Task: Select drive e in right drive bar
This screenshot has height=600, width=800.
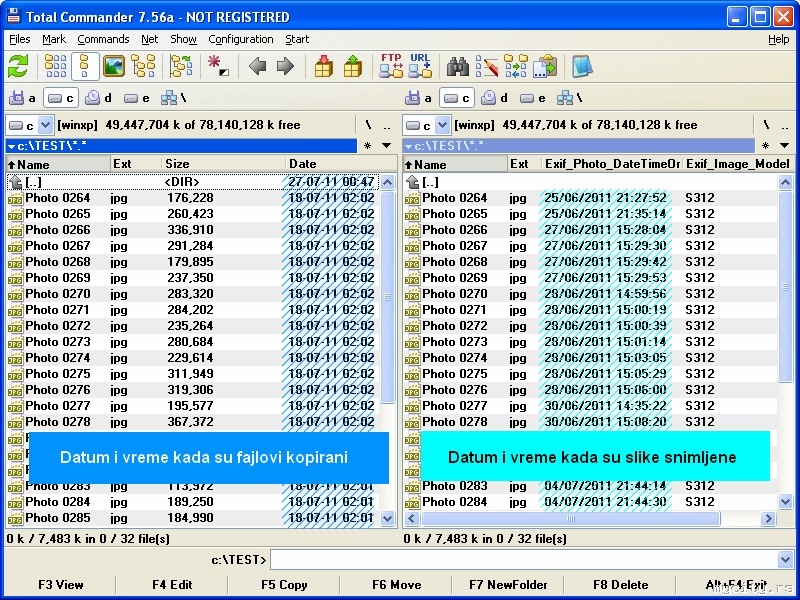Action: [x=533, y=98]
